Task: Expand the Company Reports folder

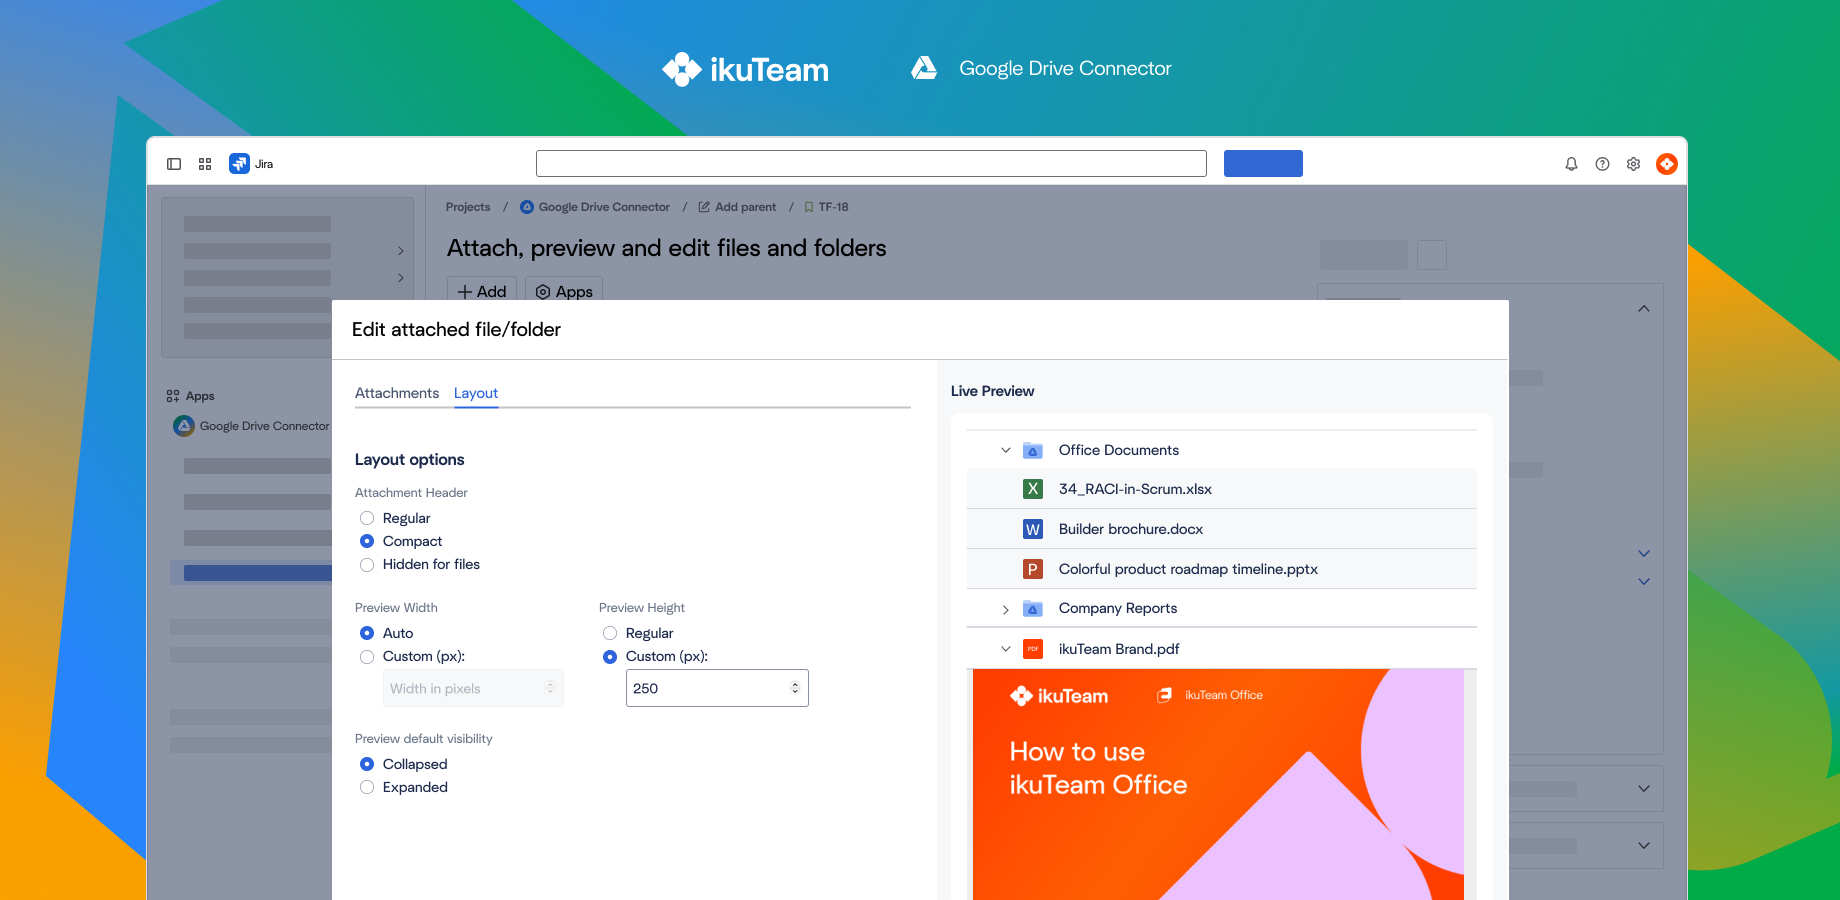Action: click(1006, 609)
